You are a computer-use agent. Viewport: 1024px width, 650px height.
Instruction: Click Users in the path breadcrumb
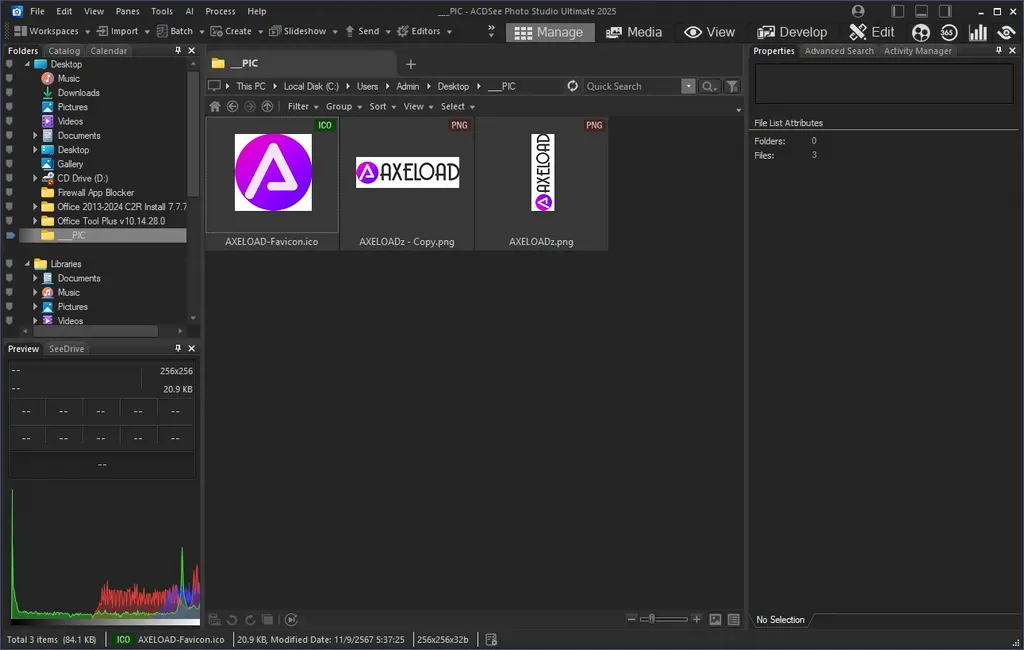(x=367, y=86)
